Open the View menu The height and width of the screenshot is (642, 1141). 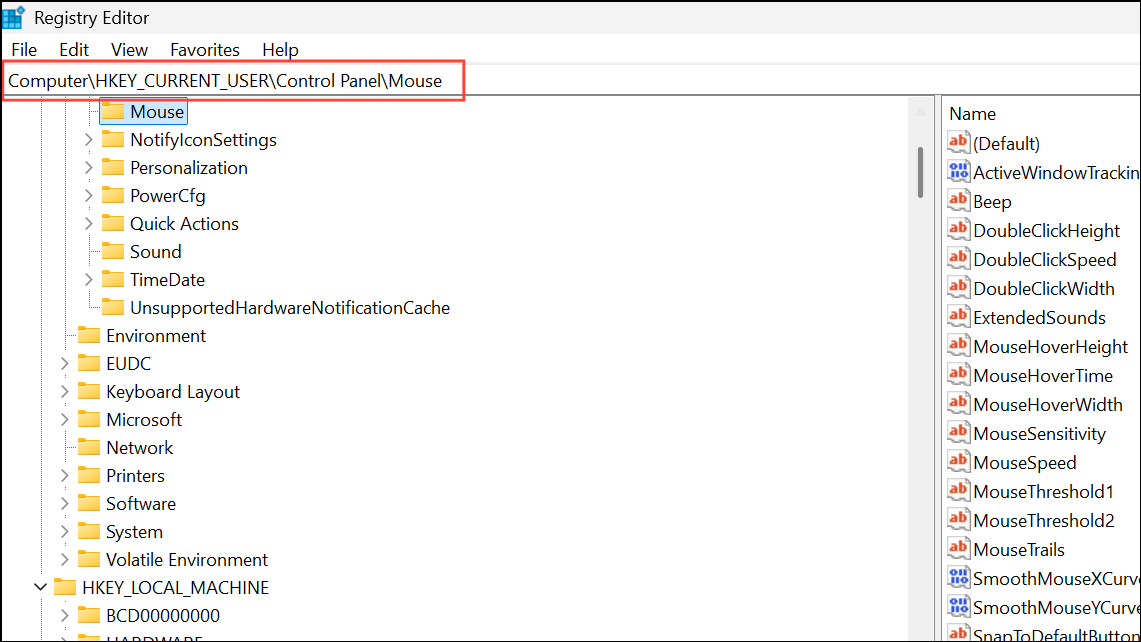point(129,49)
